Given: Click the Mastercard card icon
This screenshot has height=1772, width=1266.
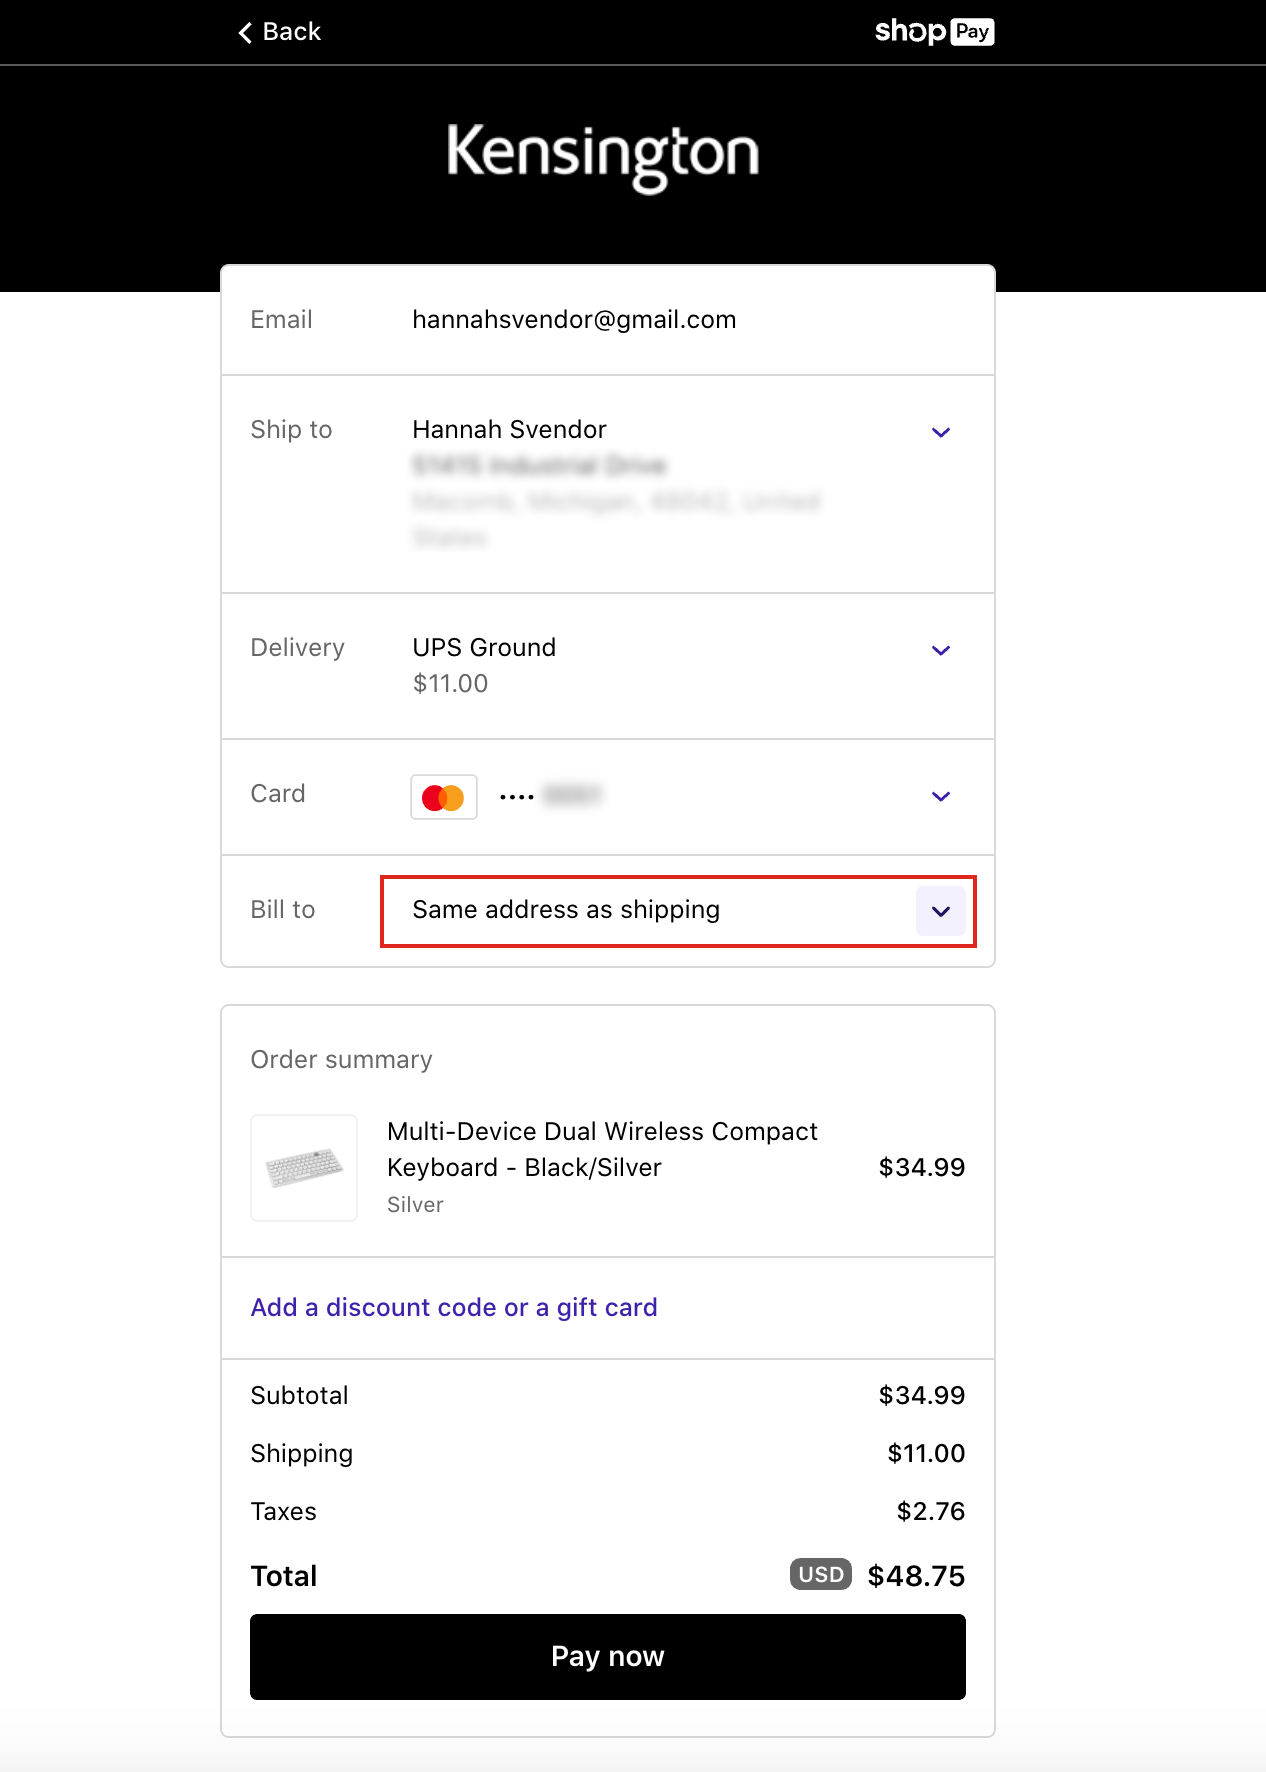Looking at the screenshot, I should (443, 796).
